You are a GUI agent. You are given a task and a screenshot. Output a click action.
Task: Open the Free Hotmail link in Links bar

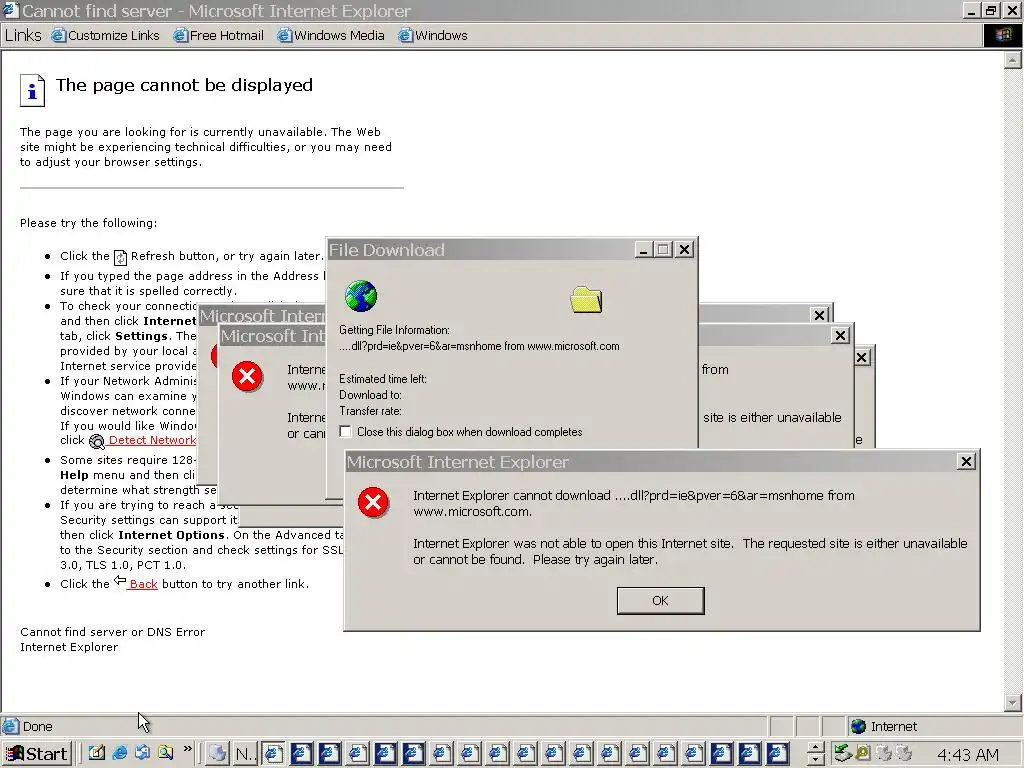pos(219,35)
